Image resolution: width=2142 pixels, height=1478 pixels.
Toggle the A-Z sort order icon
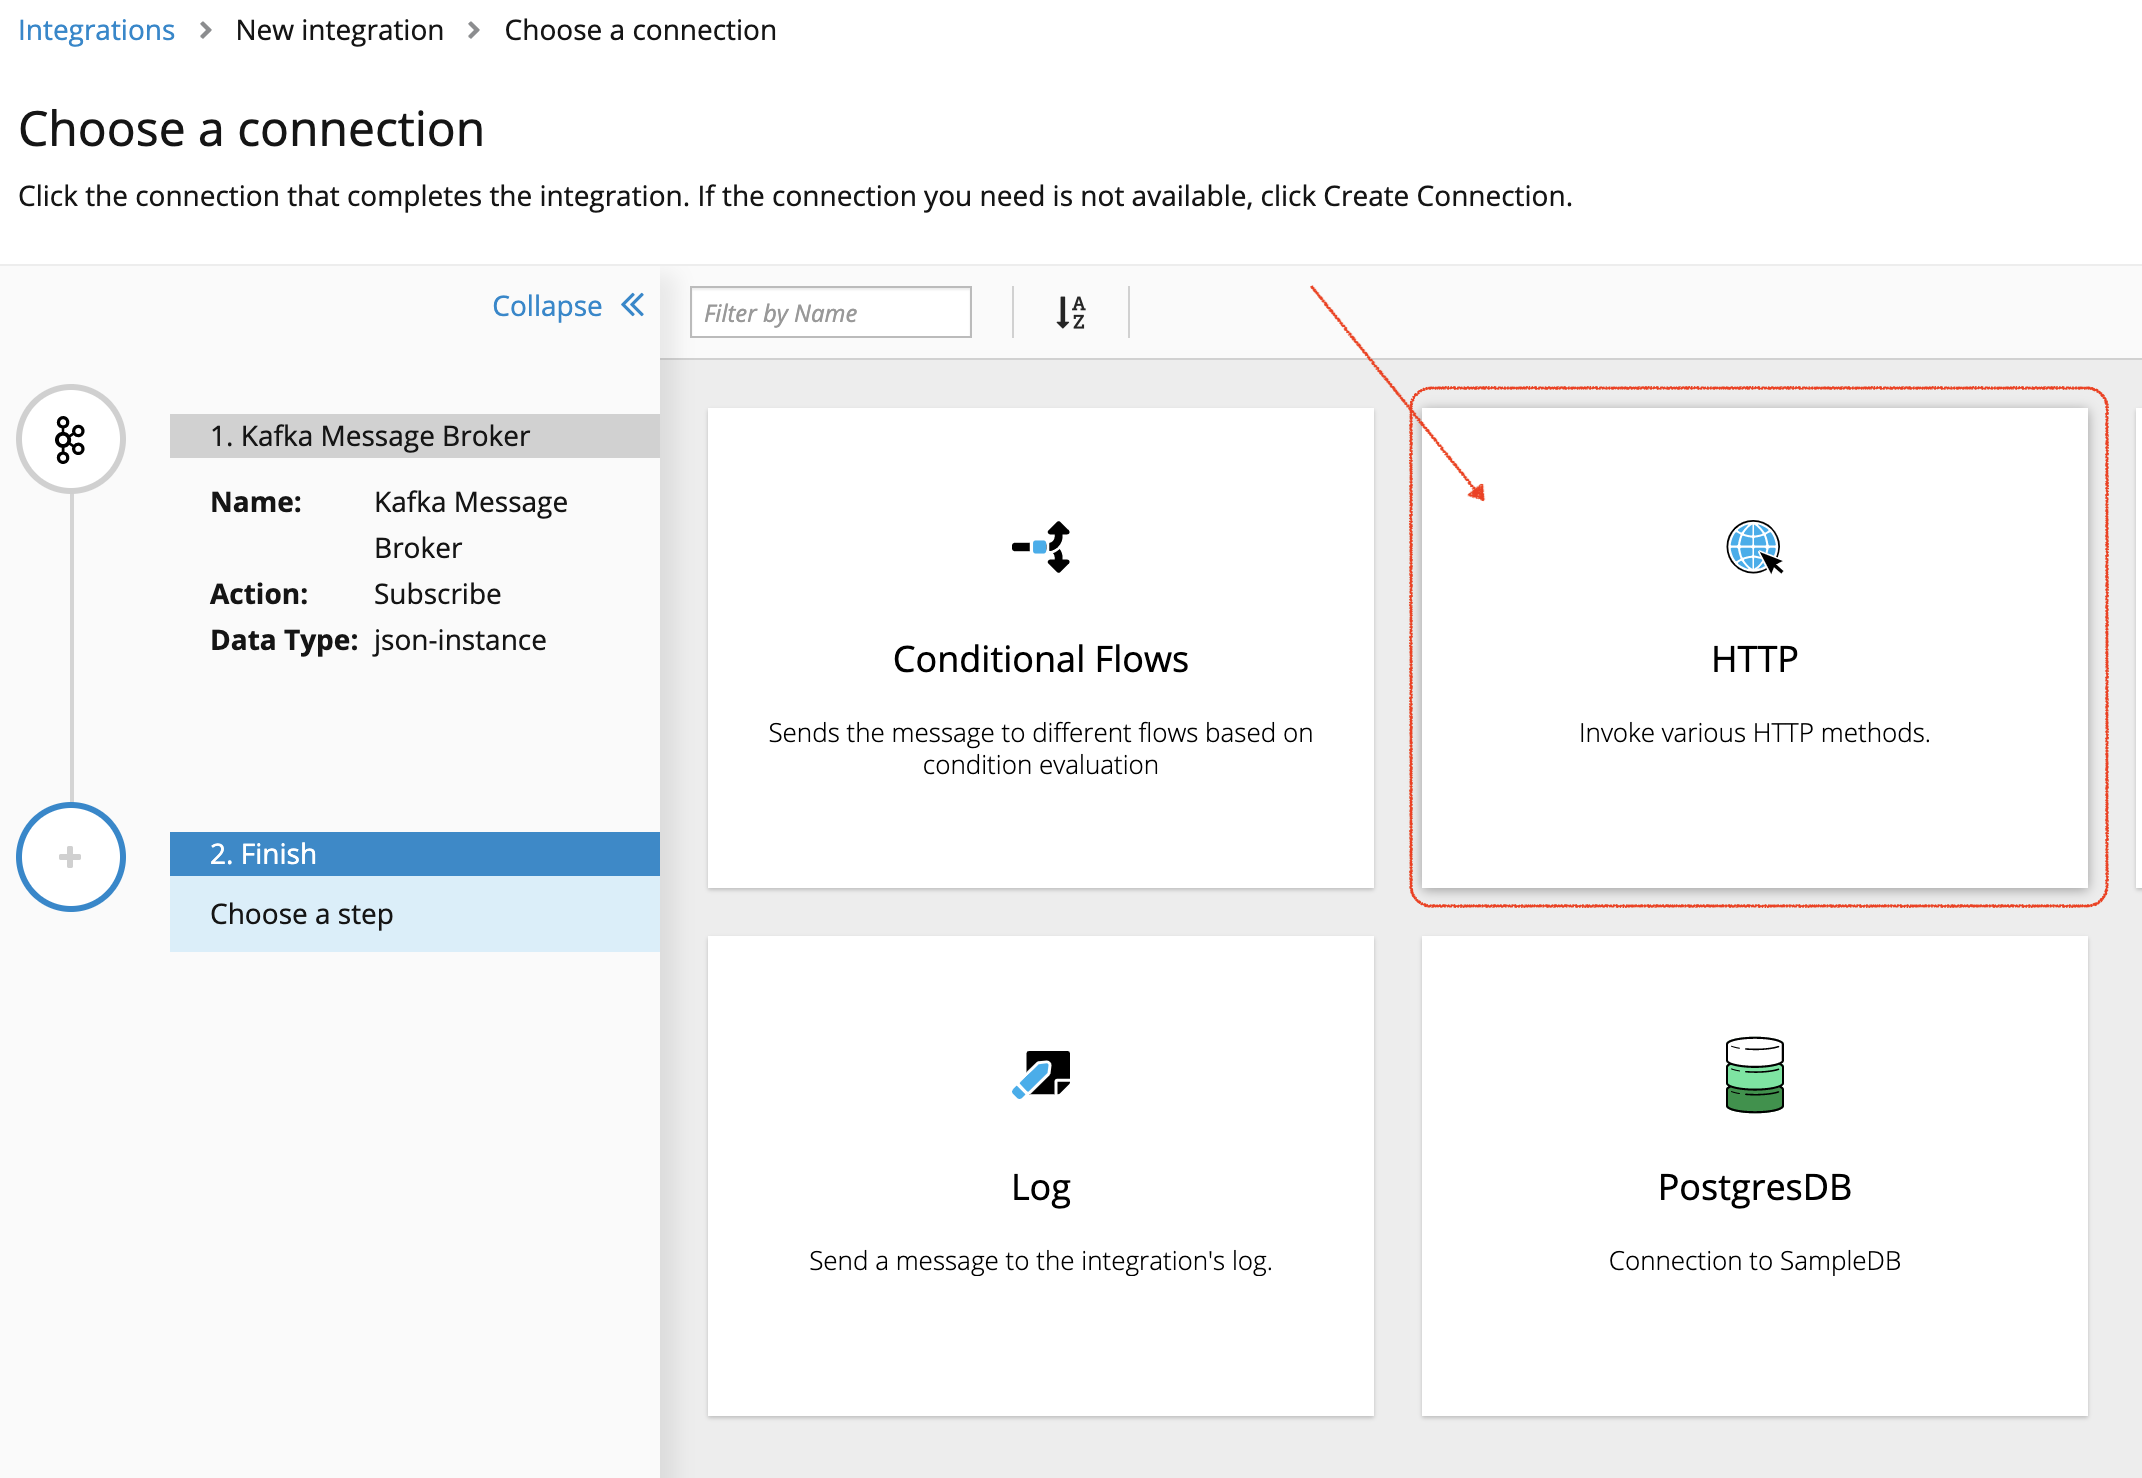(x=1071, y=313)
